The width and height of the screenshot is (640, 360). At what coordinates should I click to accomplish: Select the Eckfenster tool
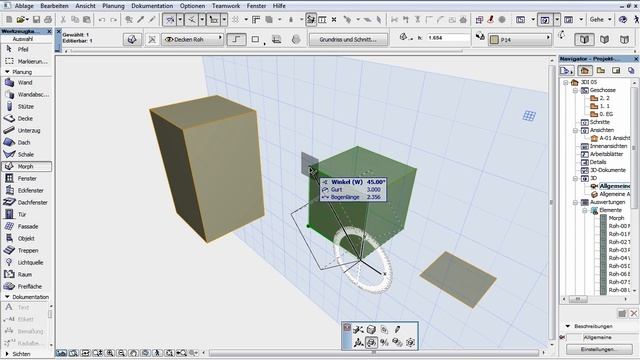tap(30, 191)
